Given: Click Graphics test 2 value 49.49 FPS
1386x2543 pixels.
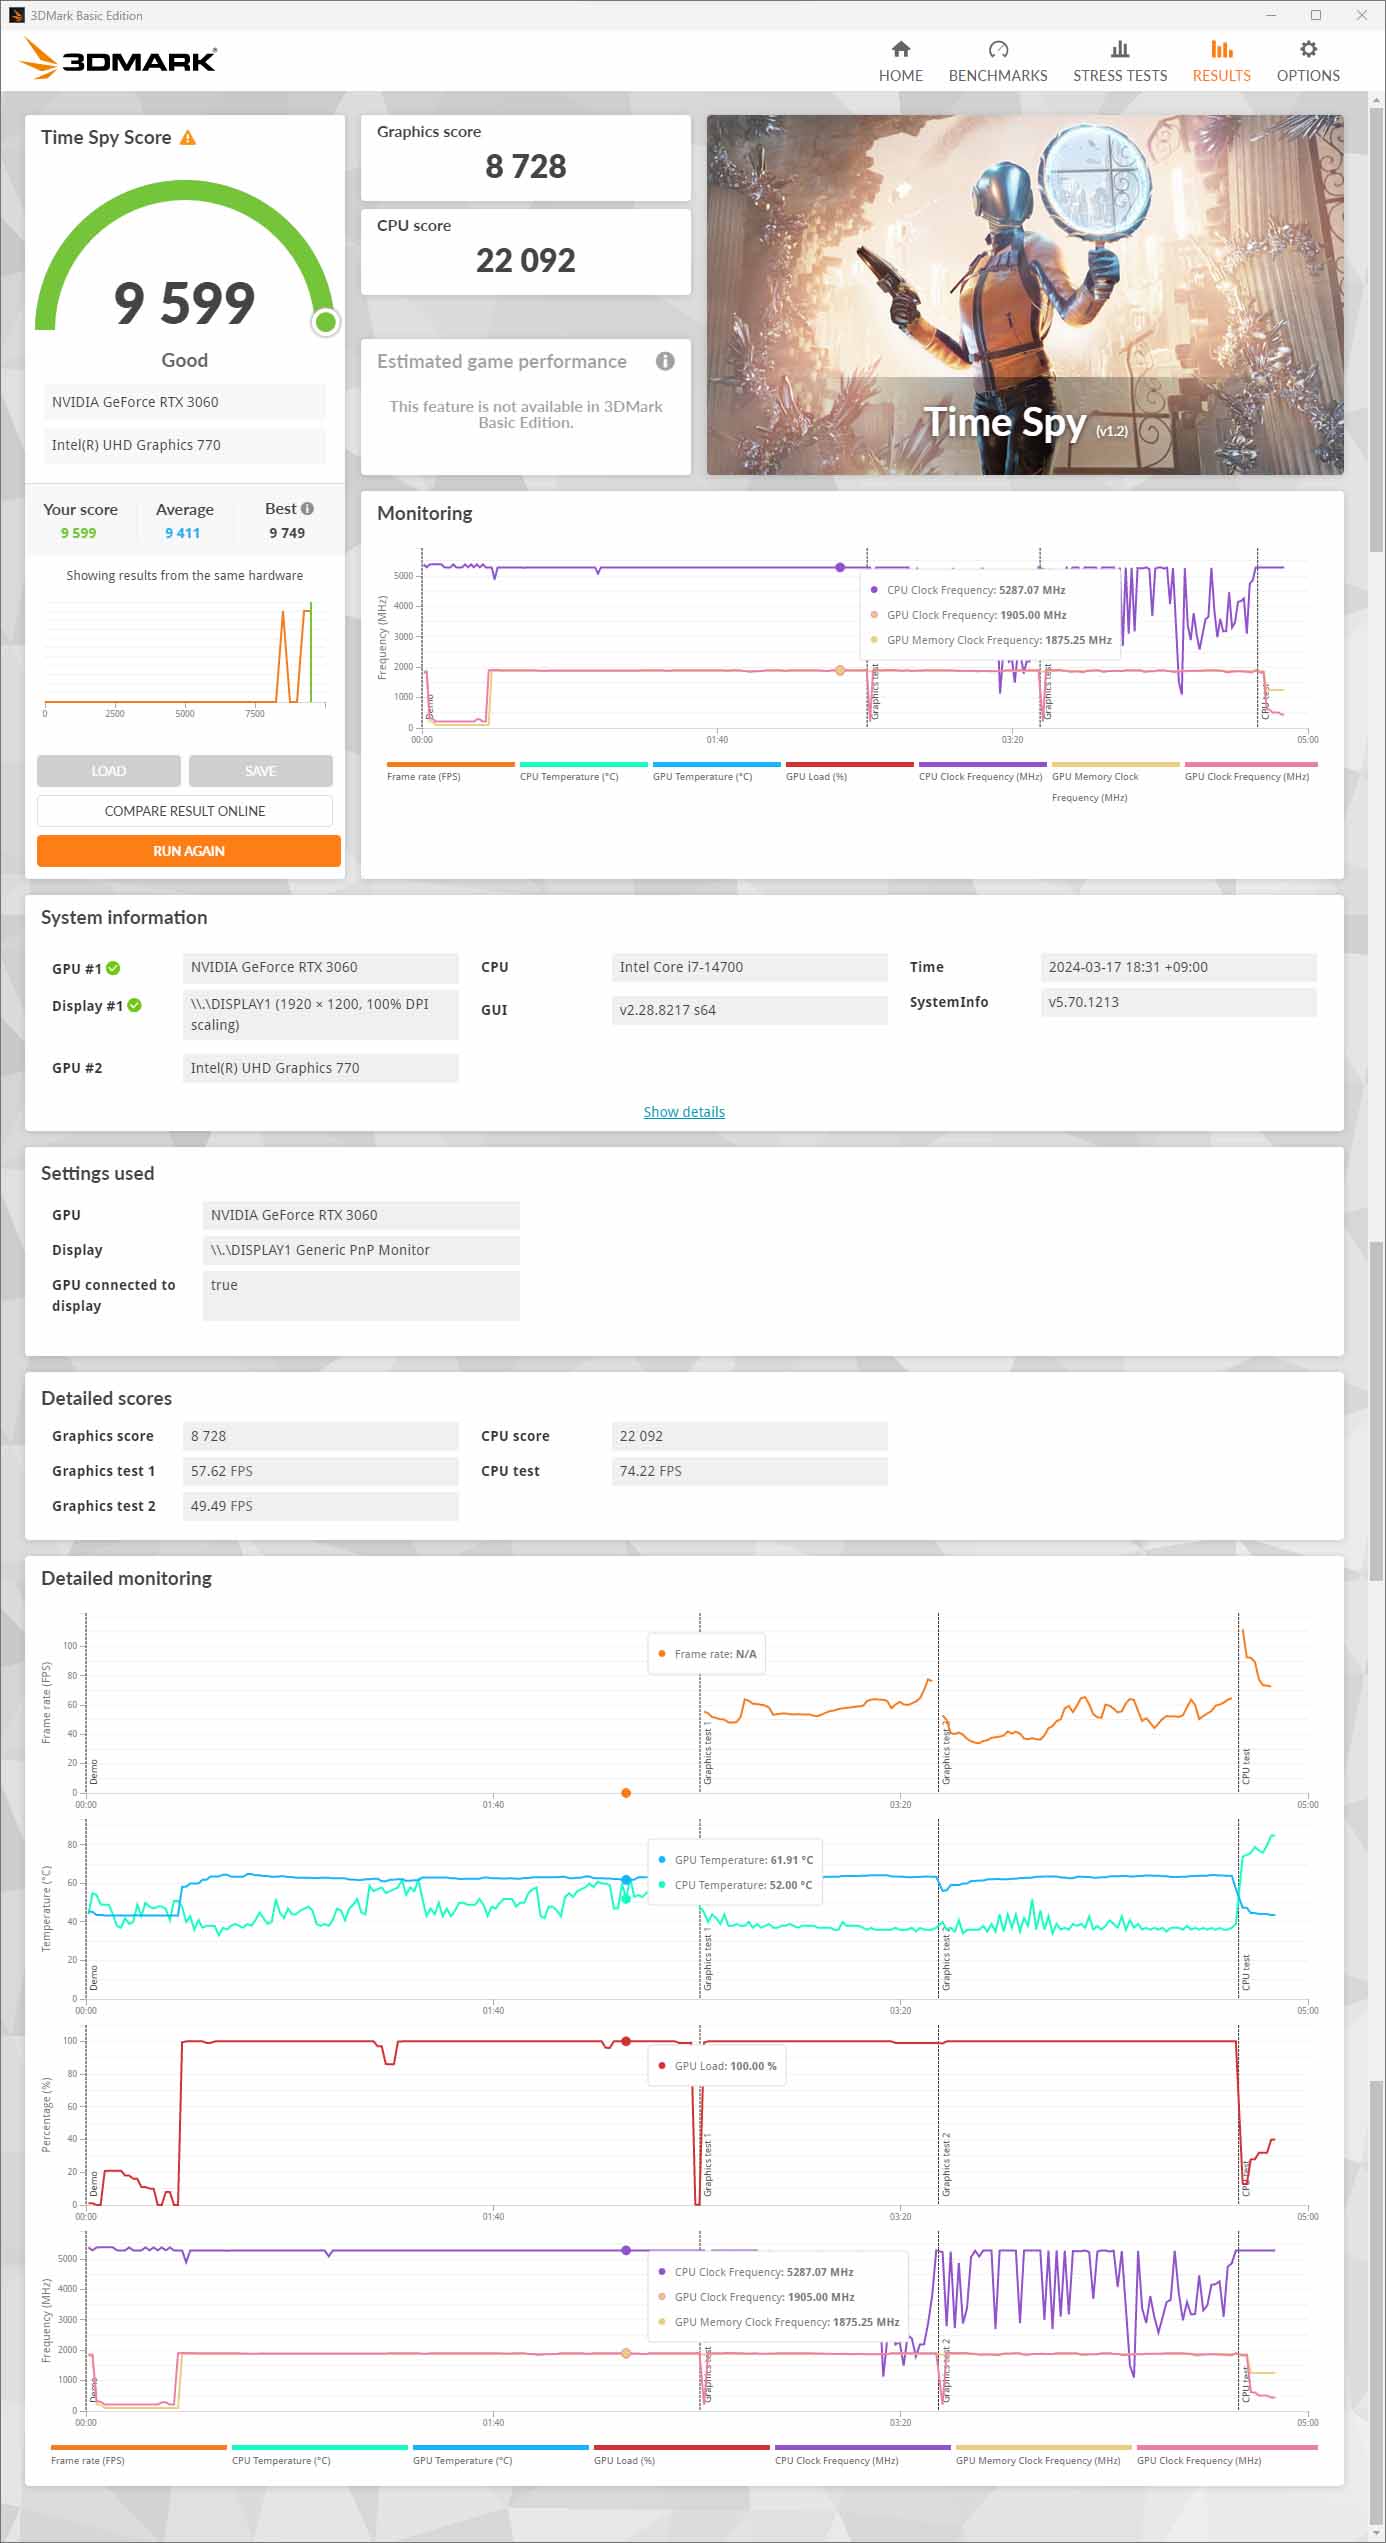Looking at the screenshot, I should [x=320, y=1506].
